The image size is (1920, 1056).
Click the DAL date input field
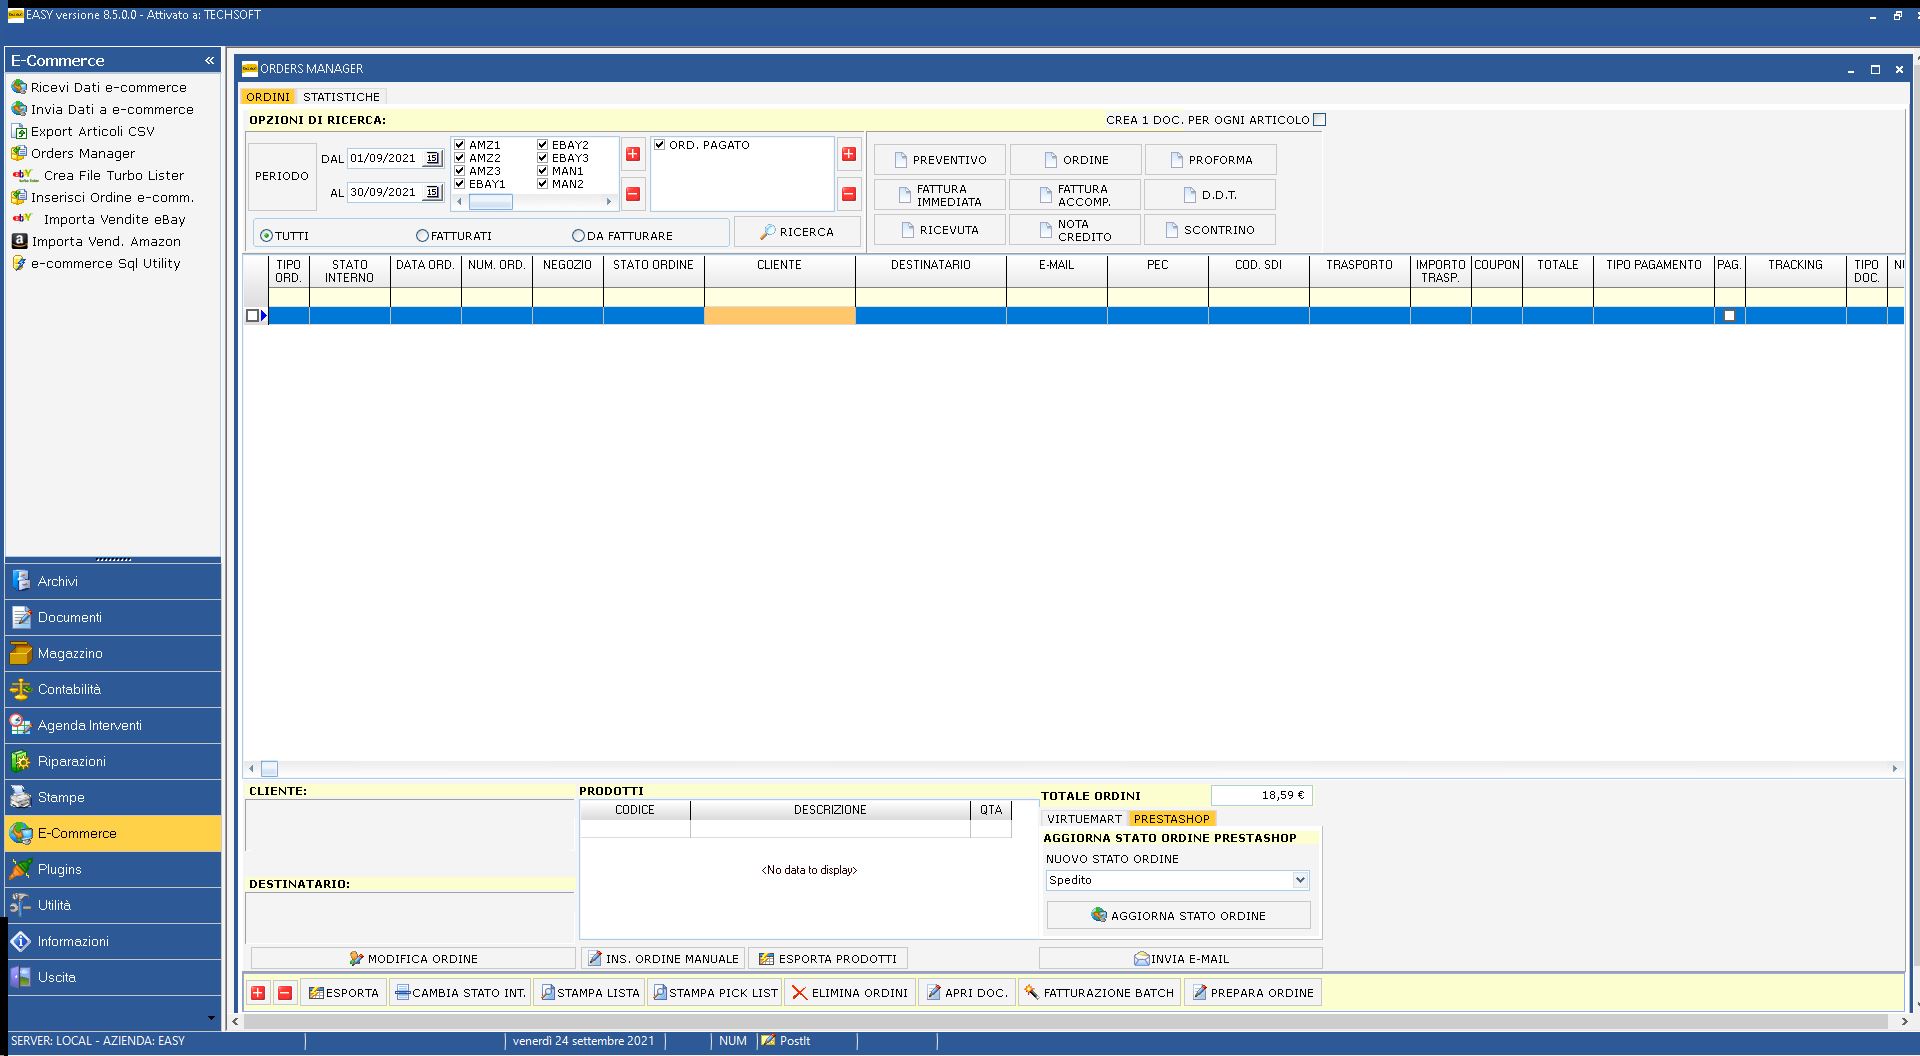[x=386, y=158]
